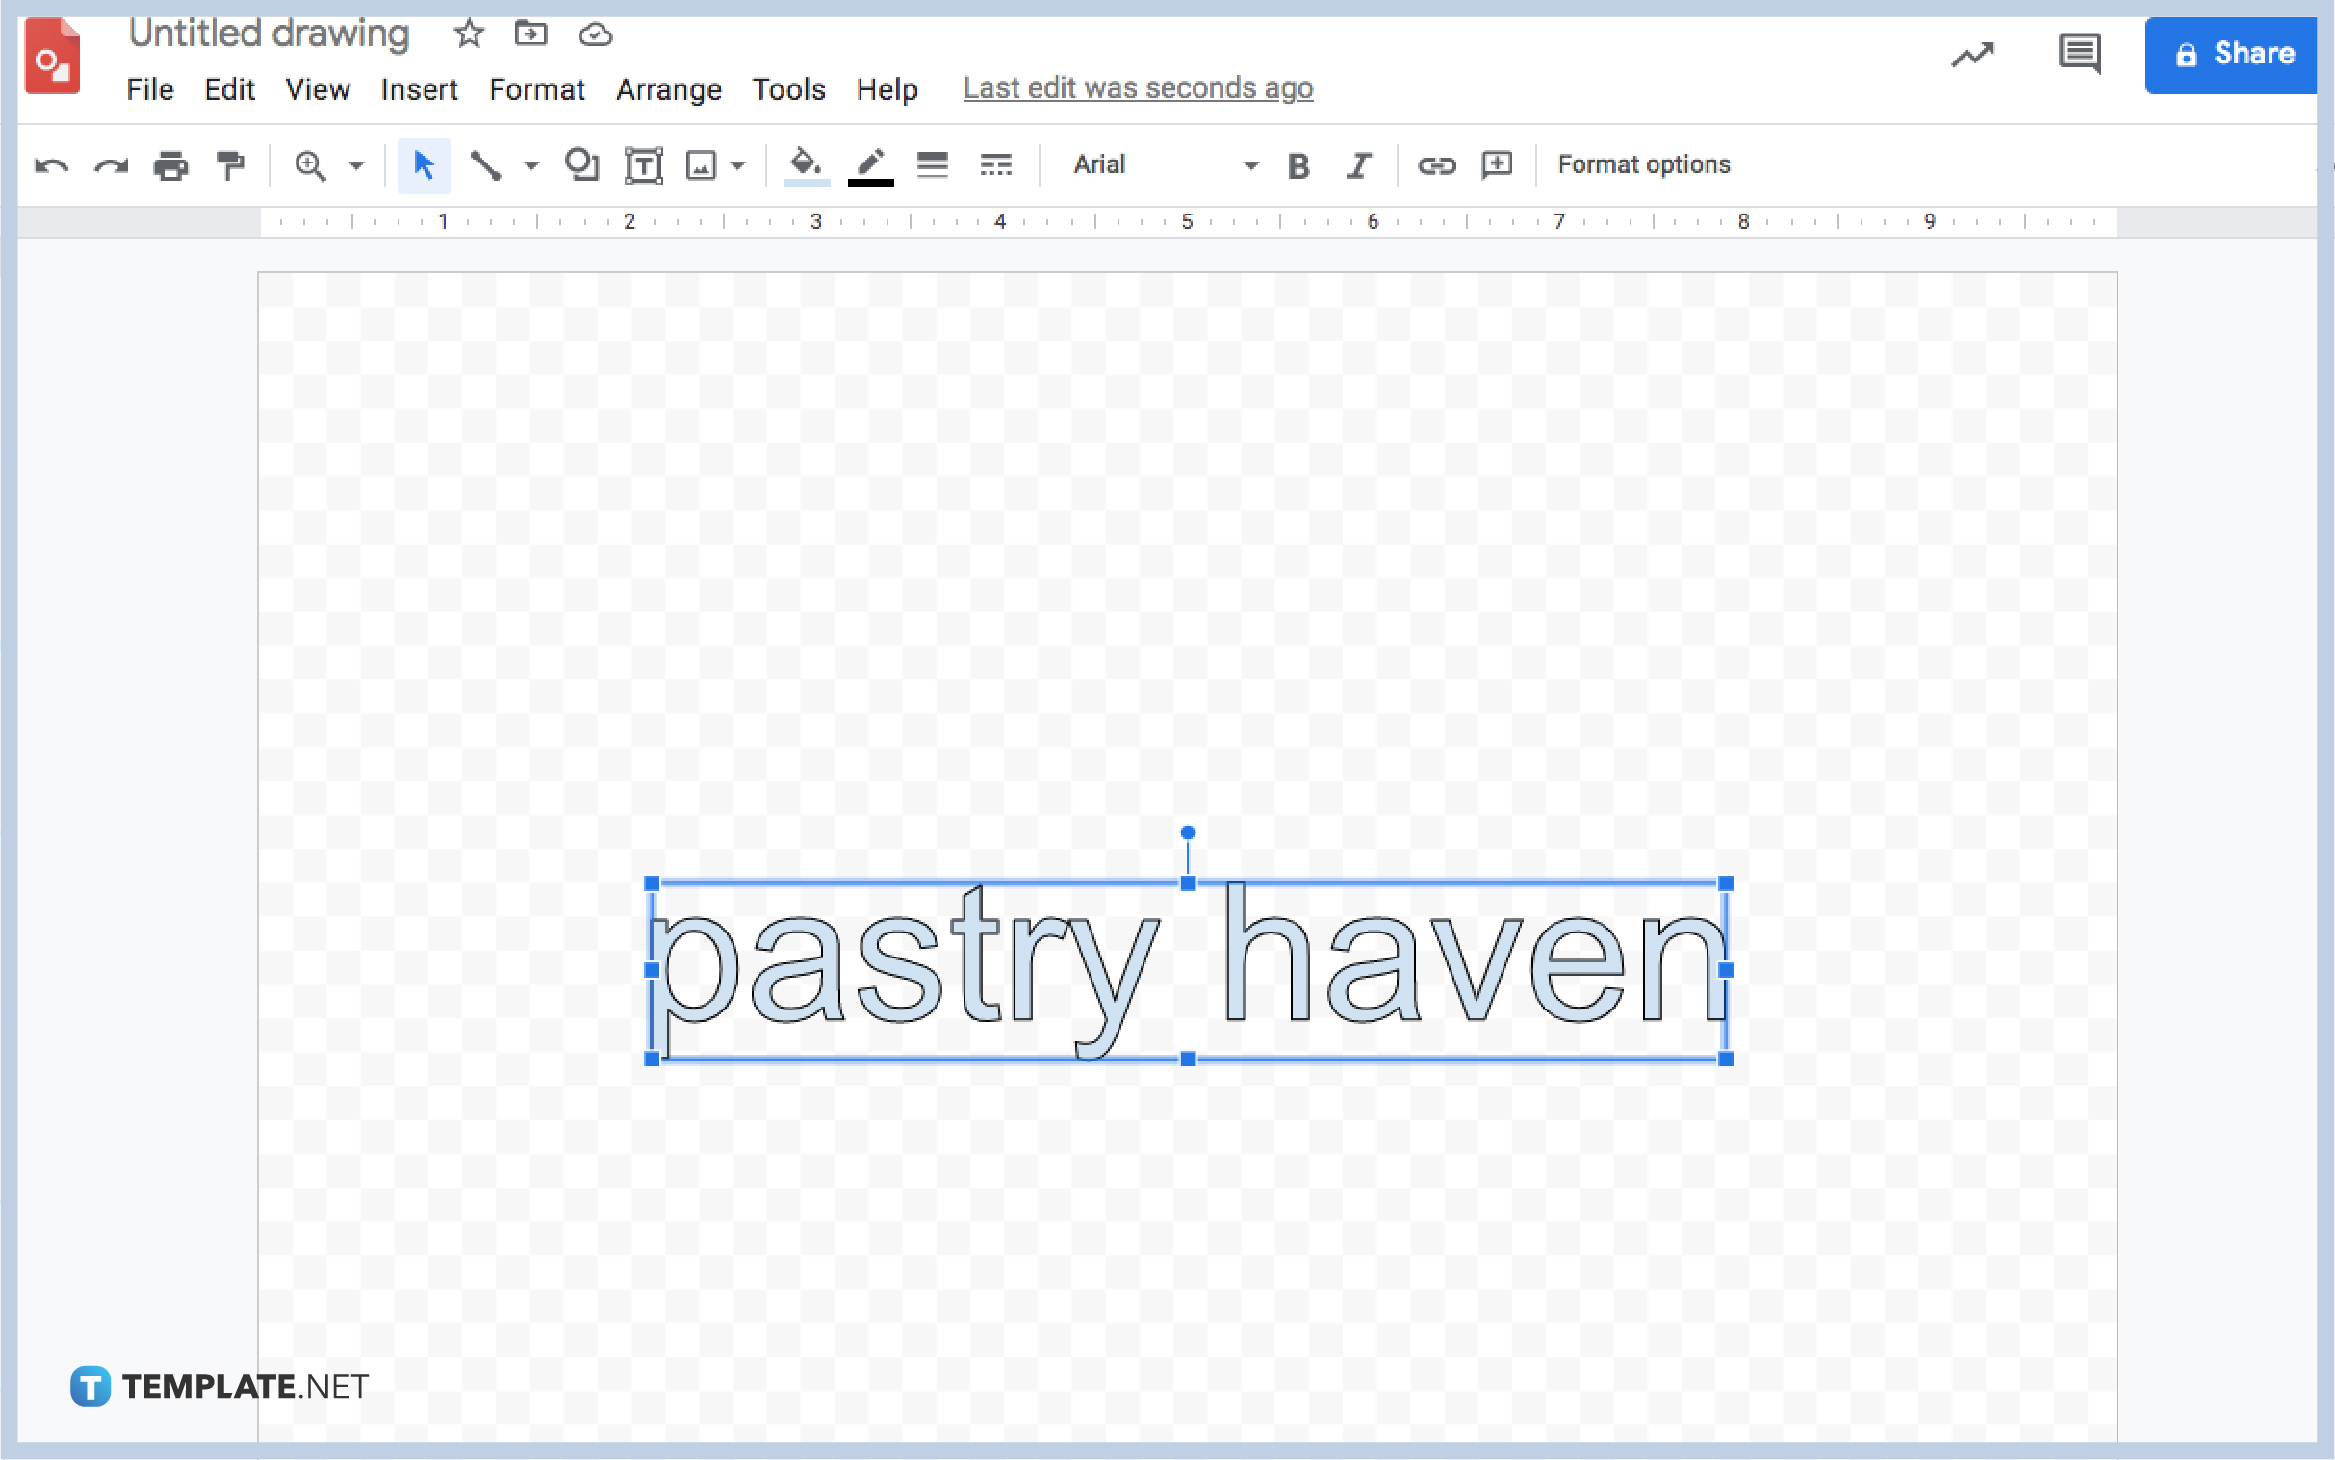This screenshot has height=1460, width=2335.
Task: Click the Share button
Action: (x=2231, y=53)
